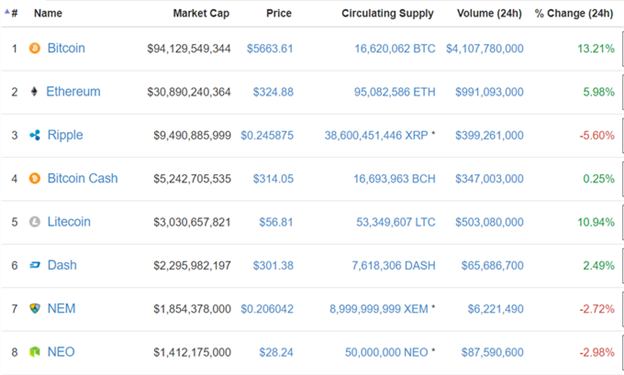The height and width of the screenshot is (375, 624).
Task: Click the Ethereum diamond logo icon
Action: coord(34,92)
